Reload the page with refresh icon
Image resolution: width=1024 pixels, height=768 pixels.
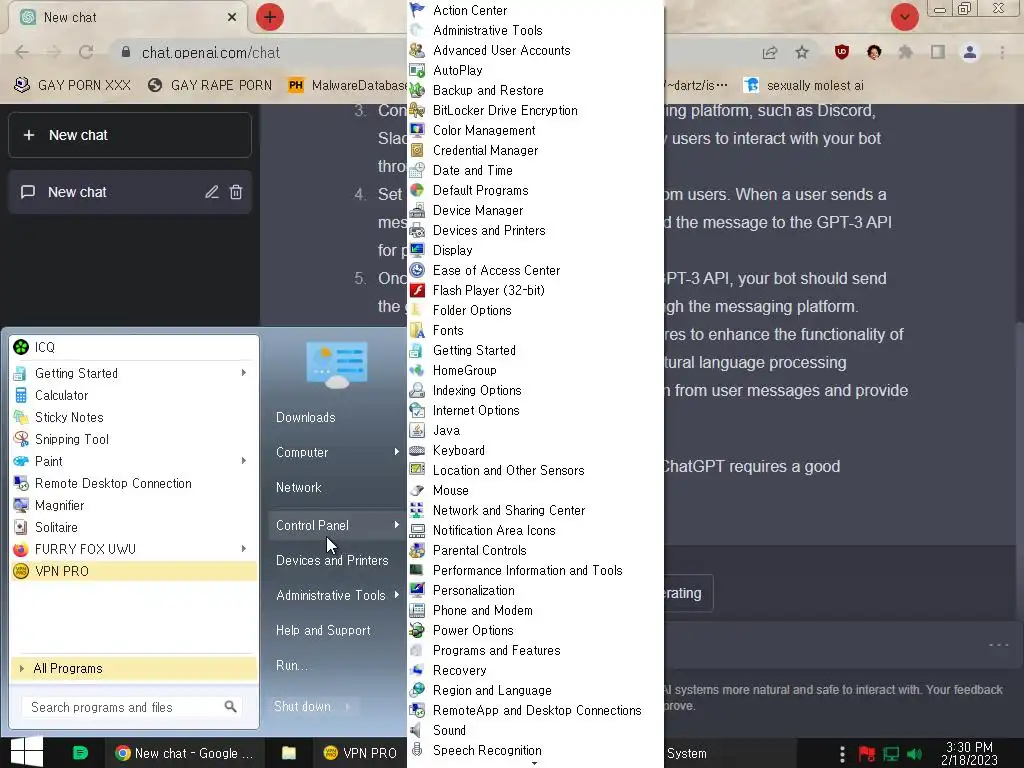click(x=86, y=52)
